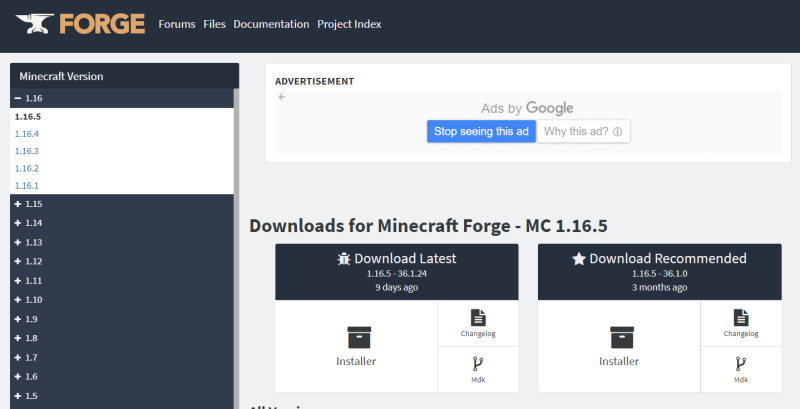Click the Latest Mdk fork icon
Image resolution: width=800 pixels, height=409 pixels.
click(478, 364)
